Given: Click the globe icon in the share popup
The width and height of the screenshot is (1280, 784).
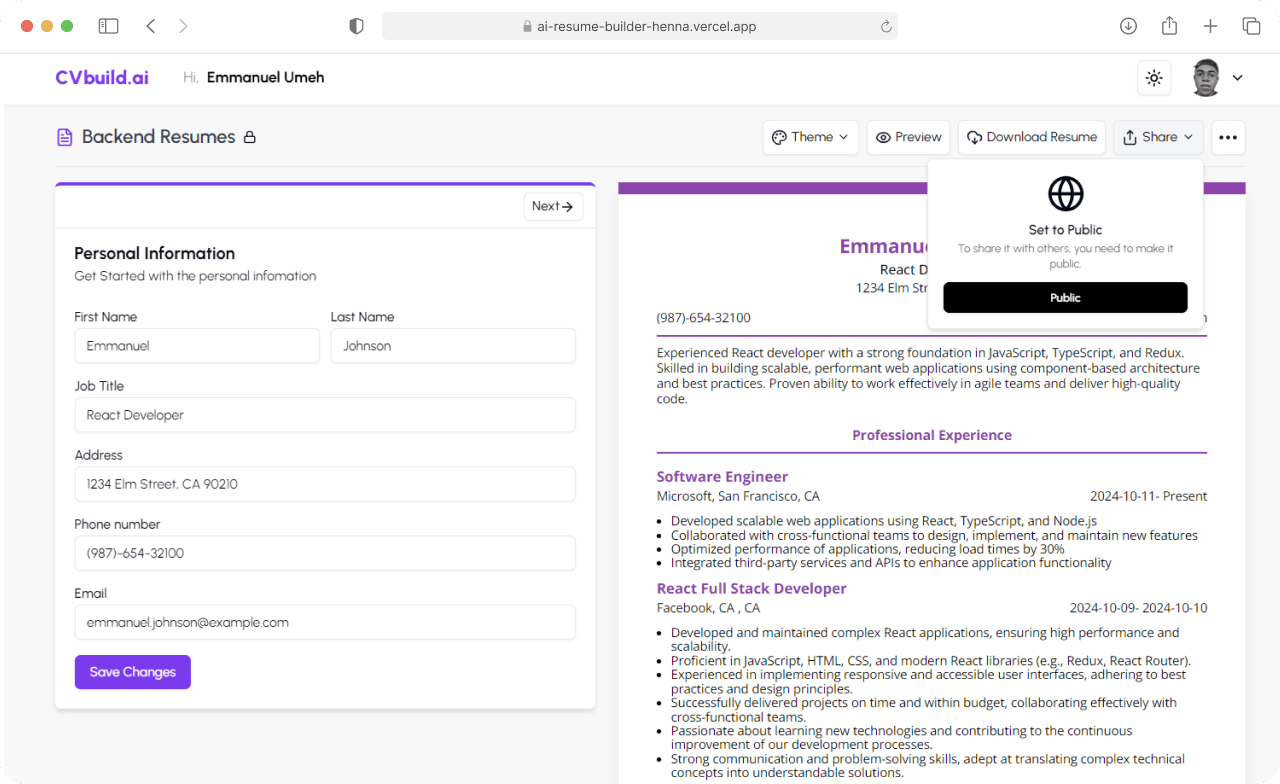Looking at the screenshot, I should (x=1065, y=194).
